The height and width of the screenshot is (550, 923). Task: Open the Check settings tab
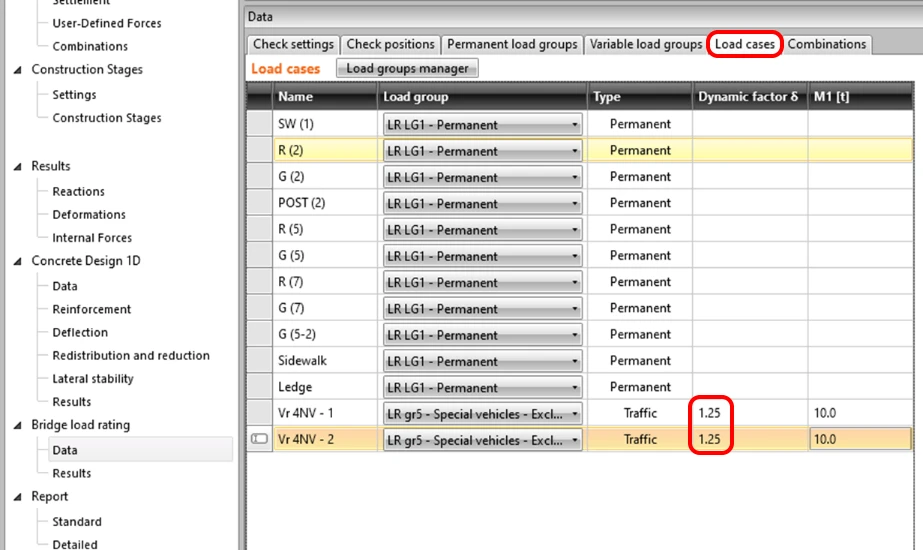[x=293, y=44]
